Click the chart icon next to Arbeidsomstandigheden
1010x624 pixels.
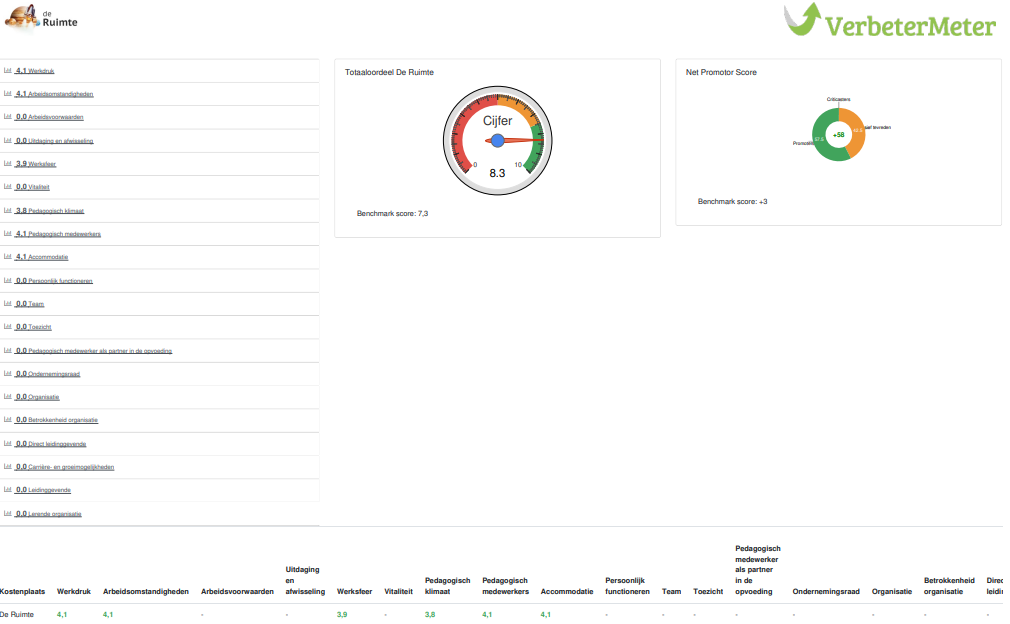[x=8, y=94]
